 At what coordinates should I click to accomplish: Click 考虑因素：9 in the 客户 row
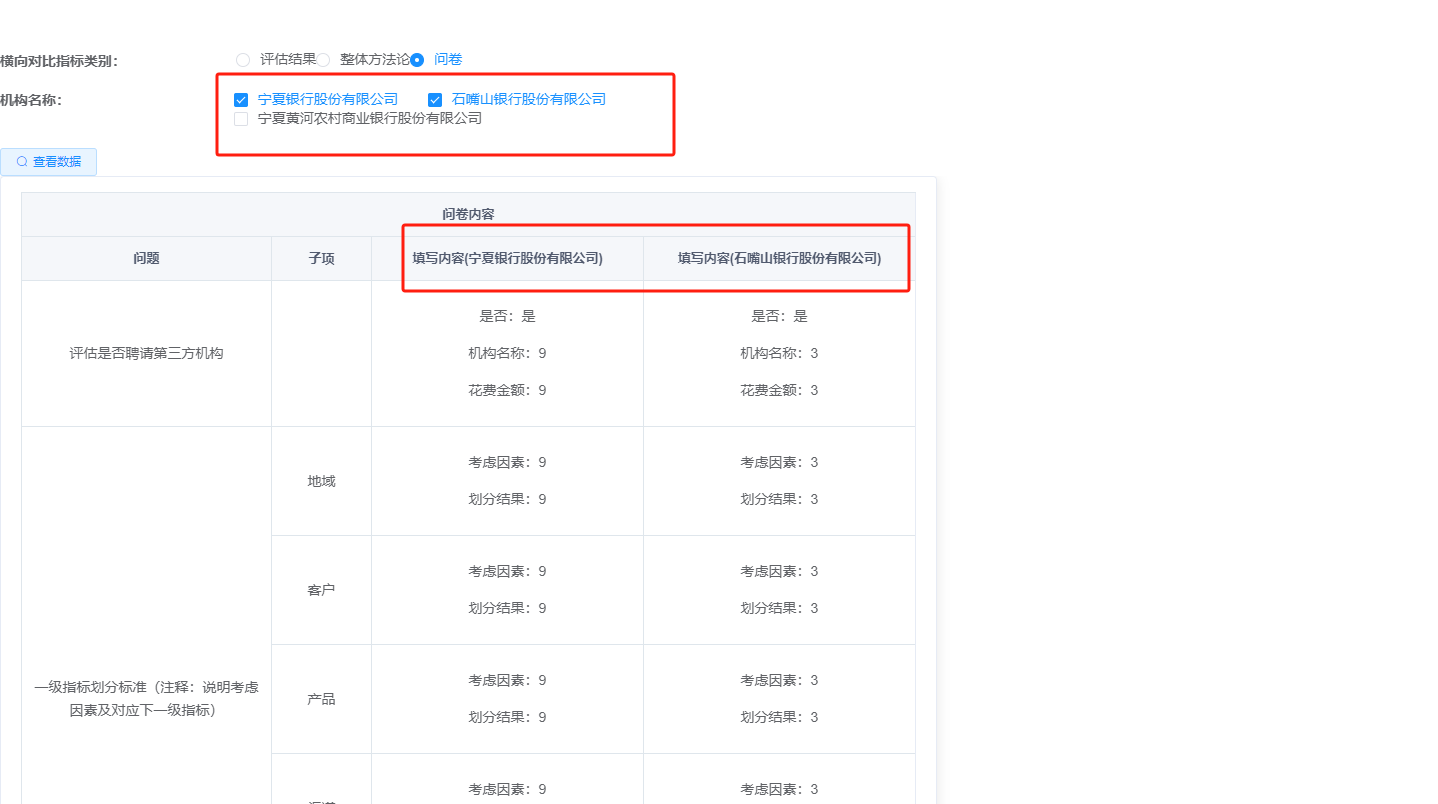coord(507,571)
